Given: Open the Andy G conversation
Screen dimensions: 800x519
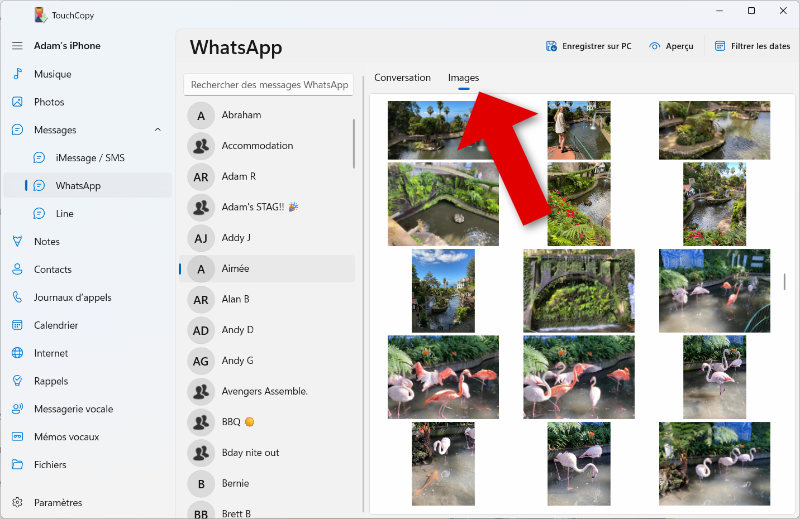Looking at the screenshot, I should click(266, 361).
